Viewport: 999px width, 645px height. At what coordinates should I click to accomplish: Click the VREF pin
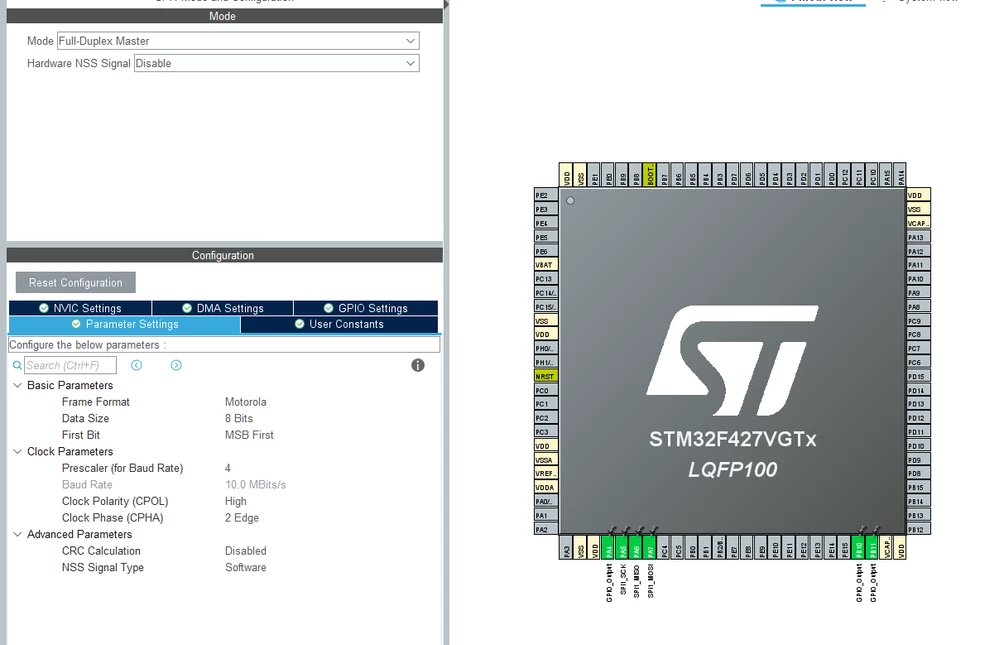545,473
